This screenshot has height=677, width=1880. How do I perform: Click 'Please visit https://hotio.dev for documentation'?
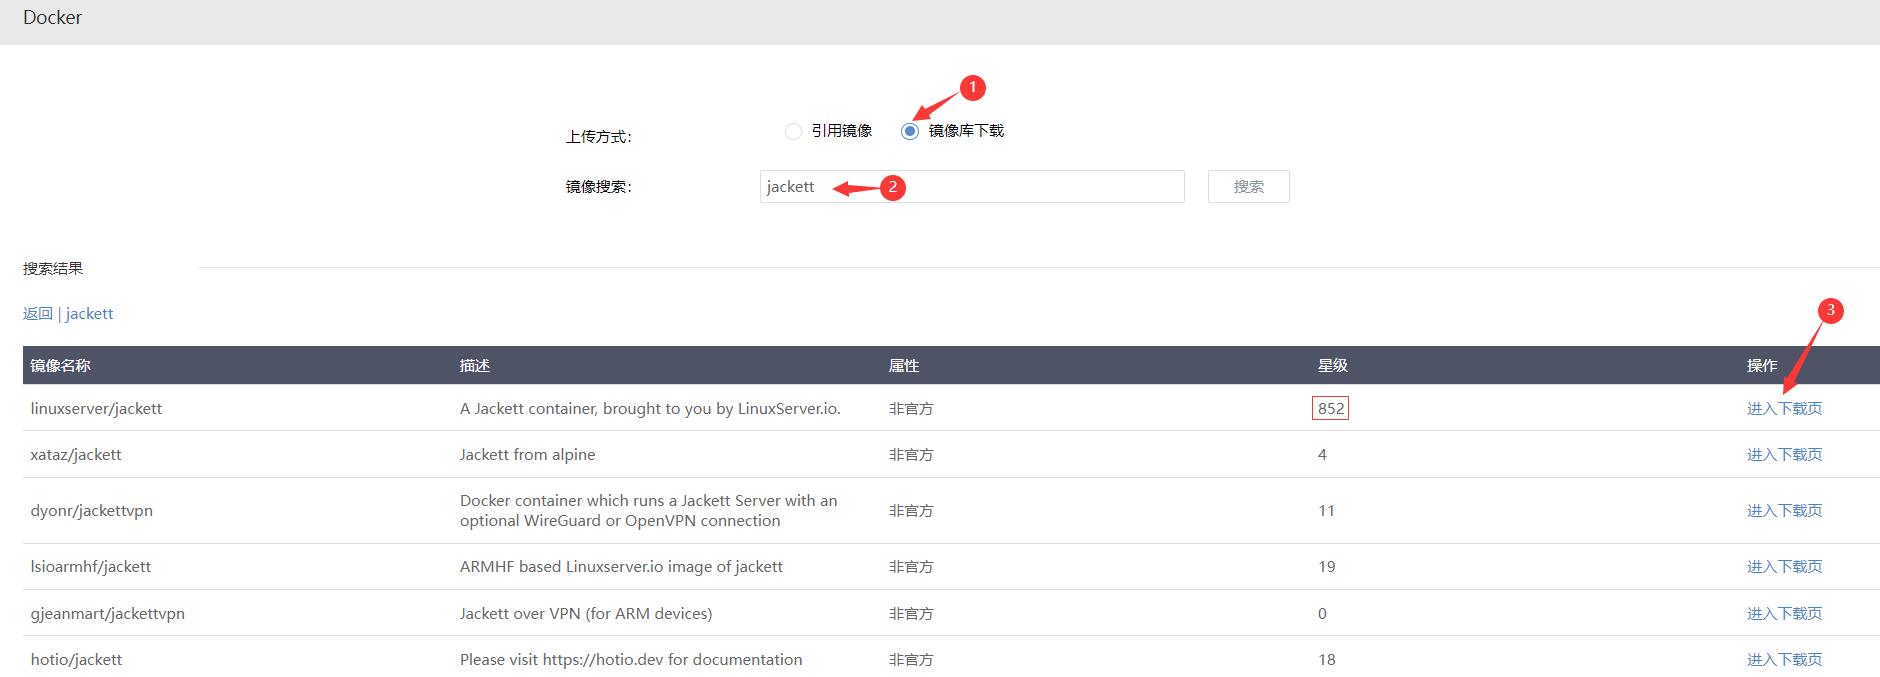[x=631, y=660]
